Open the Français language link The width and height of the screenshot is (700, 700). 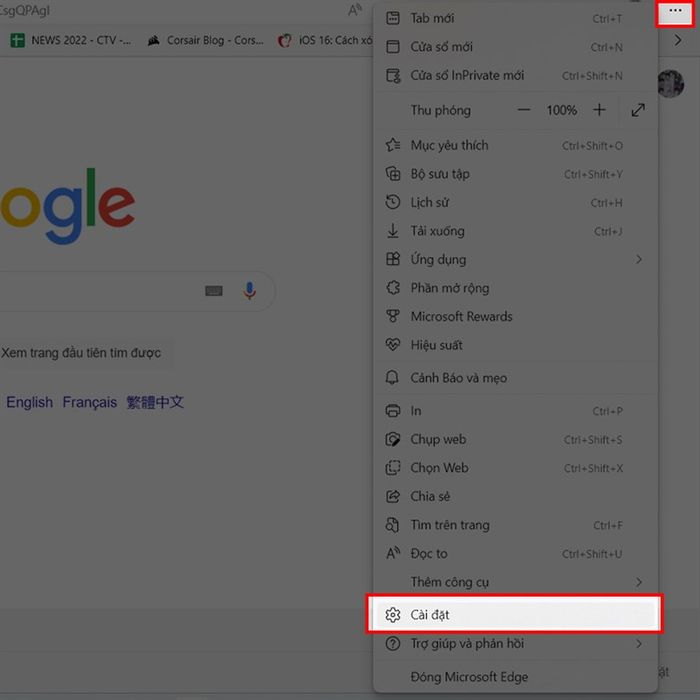click(x=90, y=402)
